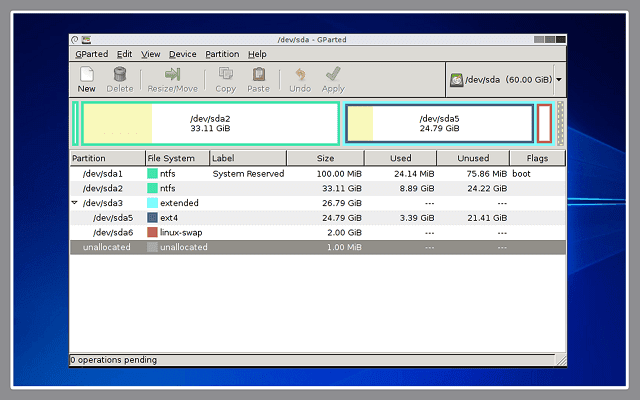Select /dev/sda2 block in the disk map
Screen dimensions: 640x400
[210, 124]
